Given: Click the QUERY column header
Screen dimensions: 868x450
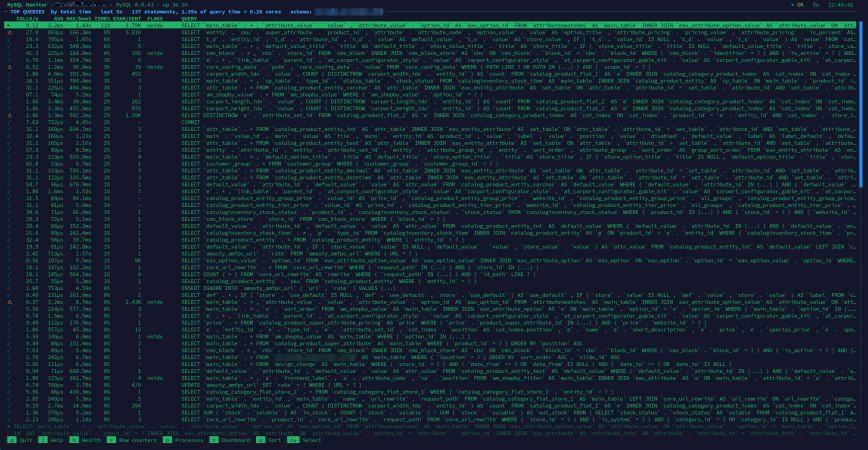Looking at the screenshot, I should click(x=189, y=19).
